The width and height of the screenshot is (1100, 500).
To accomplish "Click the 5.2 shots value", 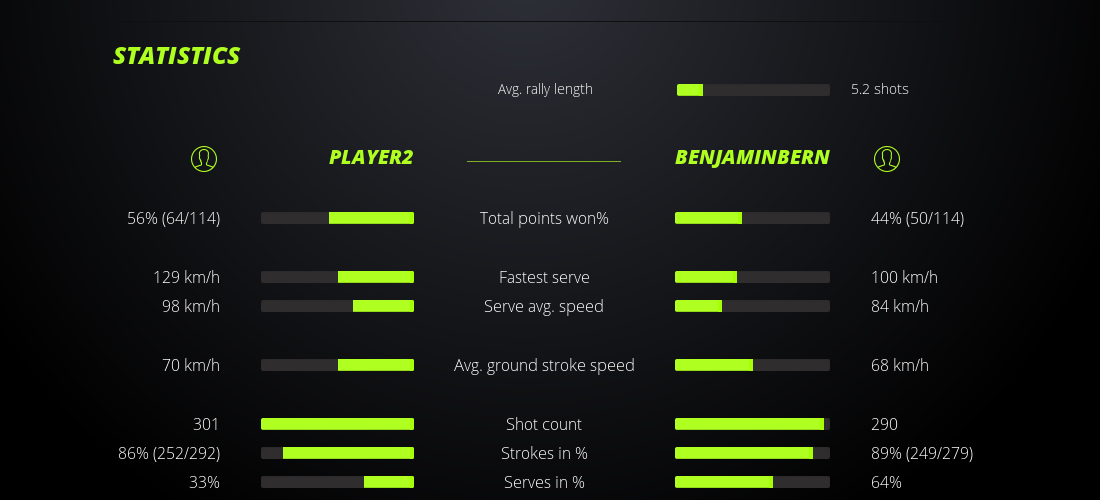I will pos(880,89).
